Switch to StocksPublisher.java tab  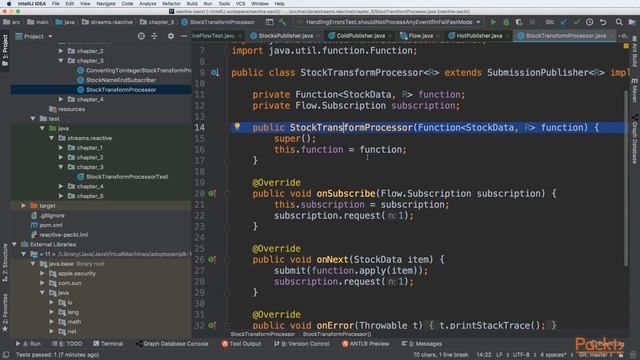(x=286, y=36)
